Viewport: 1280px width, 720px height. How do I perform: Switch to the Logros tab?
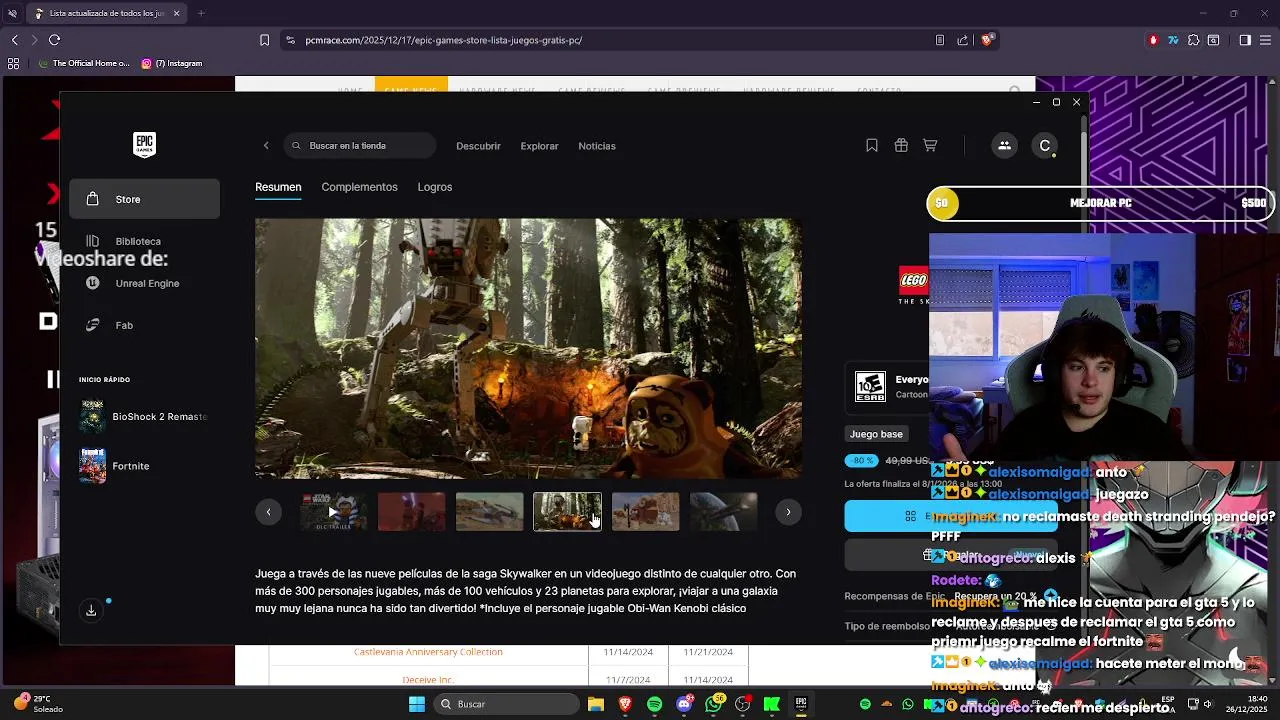435,187
